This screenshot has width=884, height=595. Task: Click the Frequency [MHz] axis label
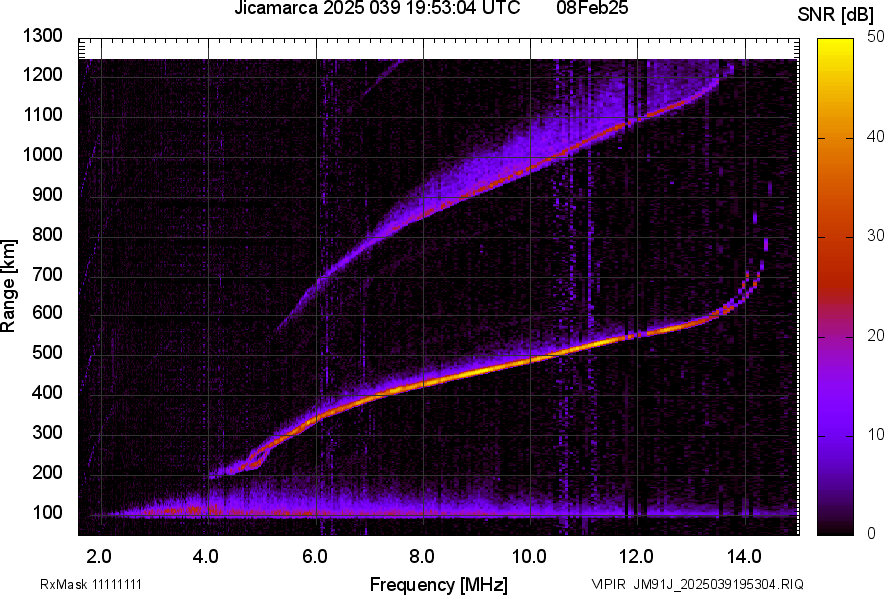pyautogui.click(x=439, y=584)
